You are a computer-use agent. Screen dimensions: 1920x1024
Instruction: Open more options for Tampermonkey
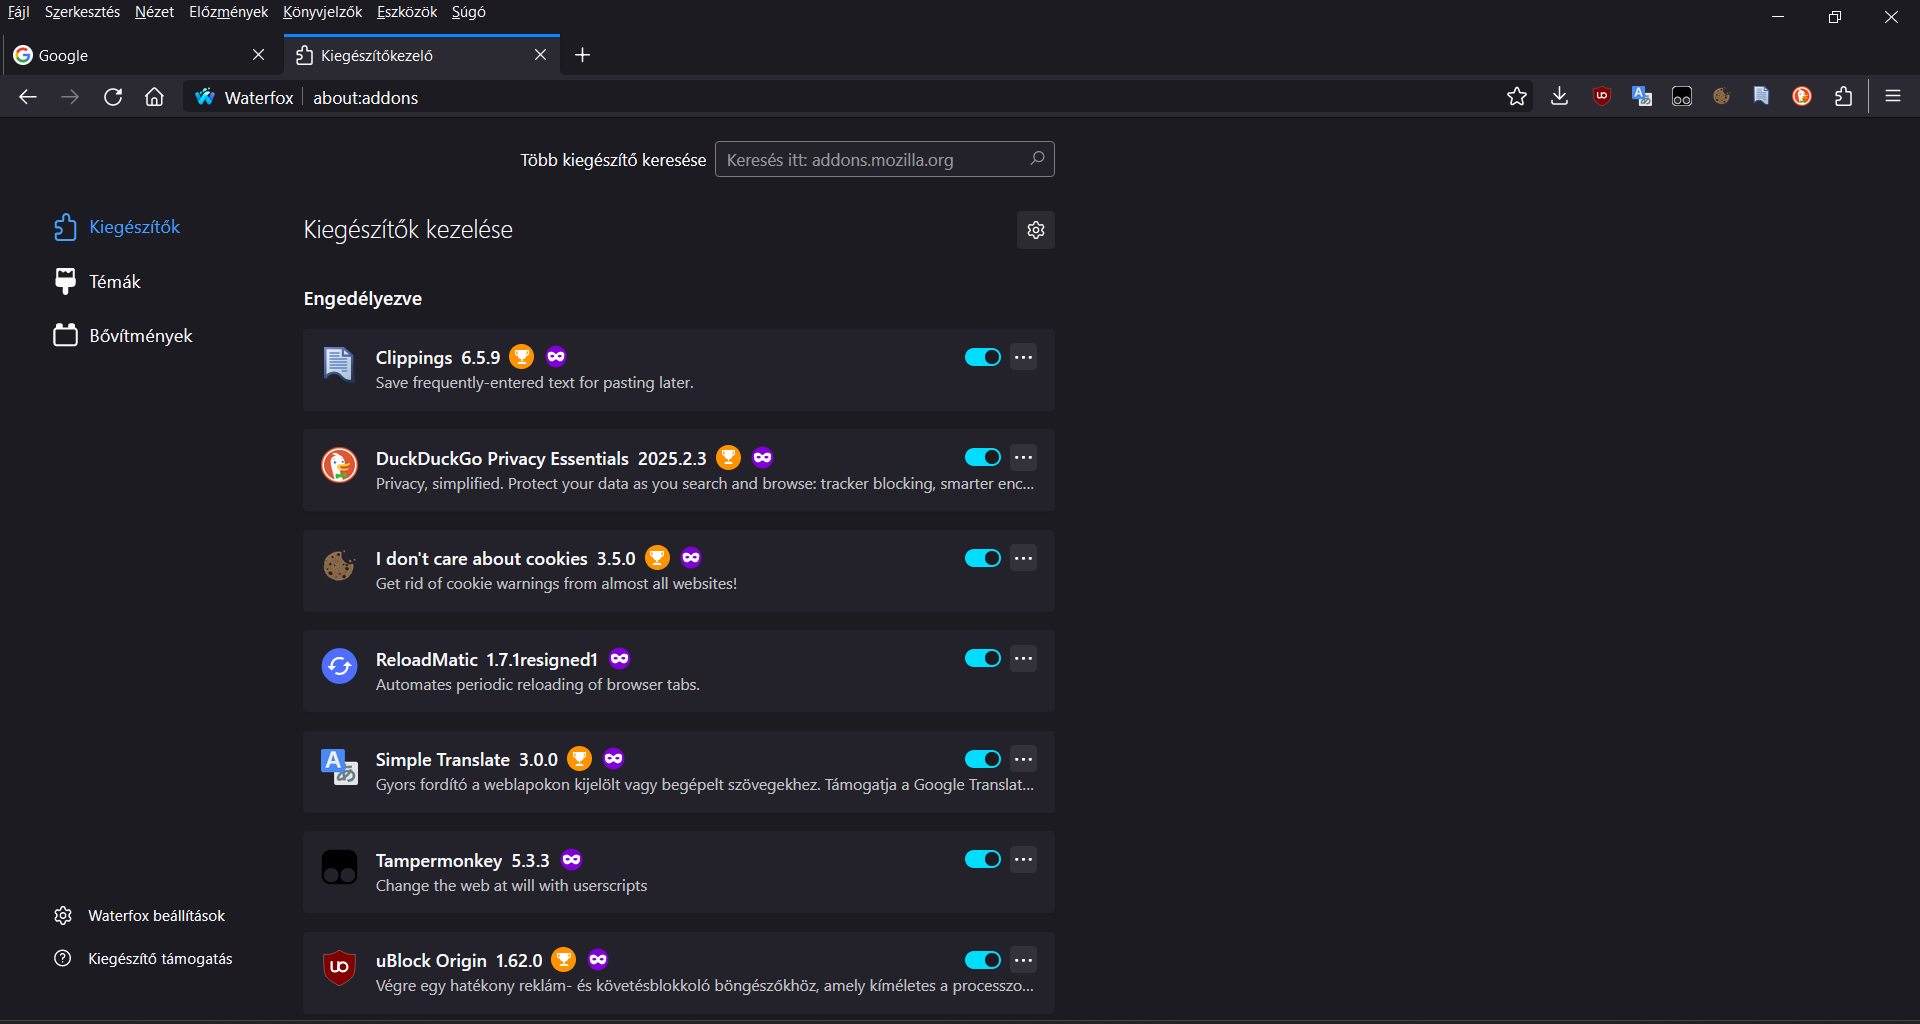(x=1023, y=859)
